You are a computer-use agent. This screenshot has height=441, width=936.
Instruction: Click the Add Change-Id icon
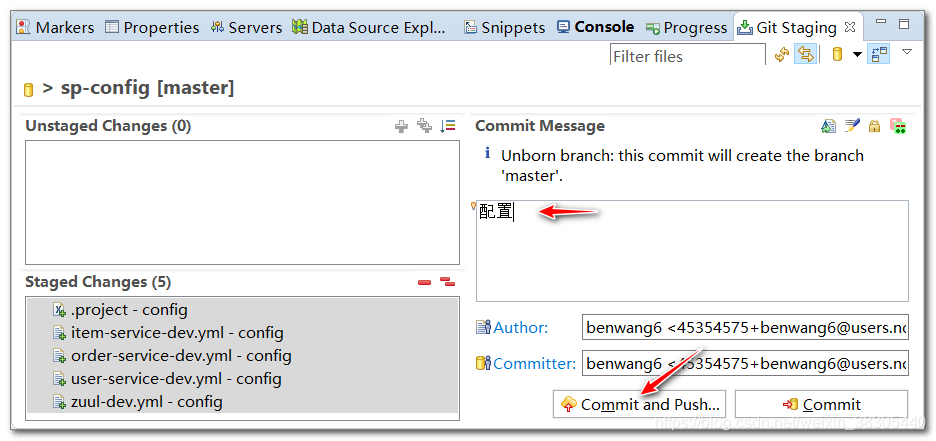point(898,126)
